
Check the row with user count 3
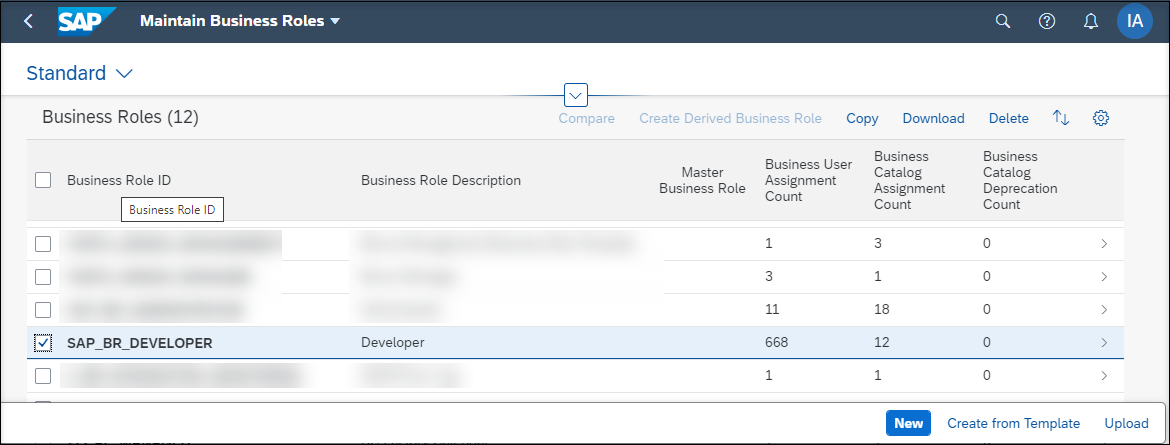(43, 276)
